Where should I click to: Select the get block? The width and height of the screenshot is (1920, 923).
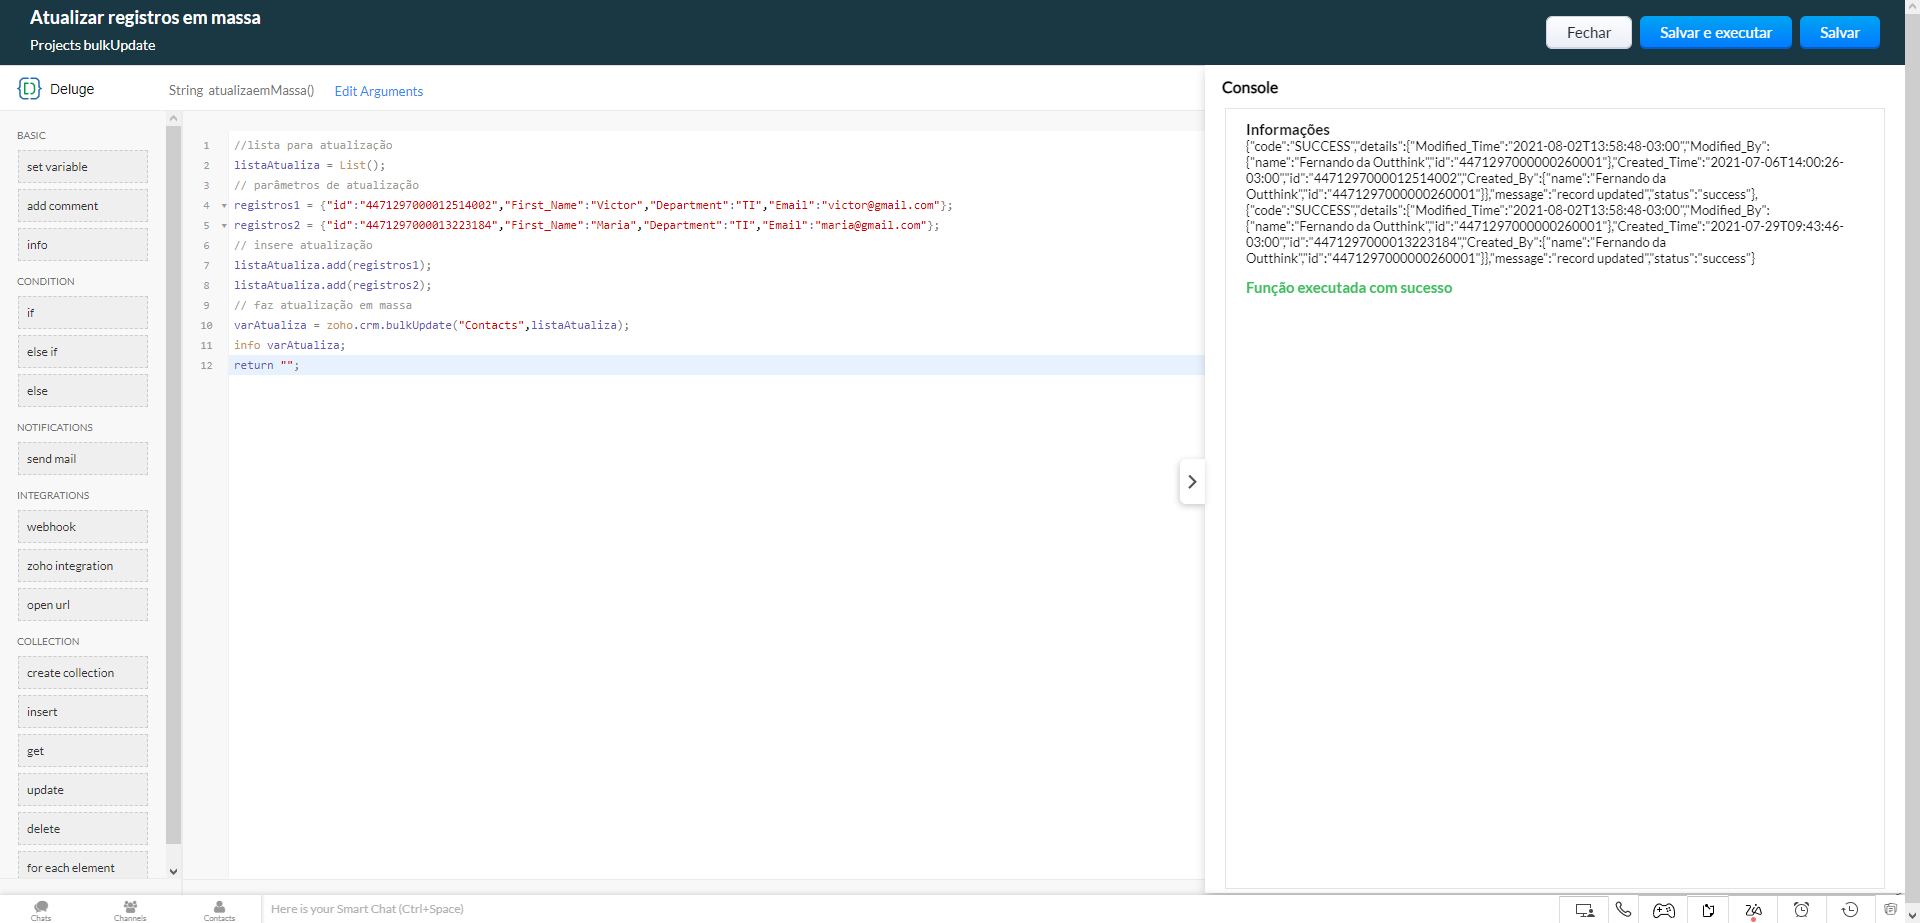click(82, 751)
